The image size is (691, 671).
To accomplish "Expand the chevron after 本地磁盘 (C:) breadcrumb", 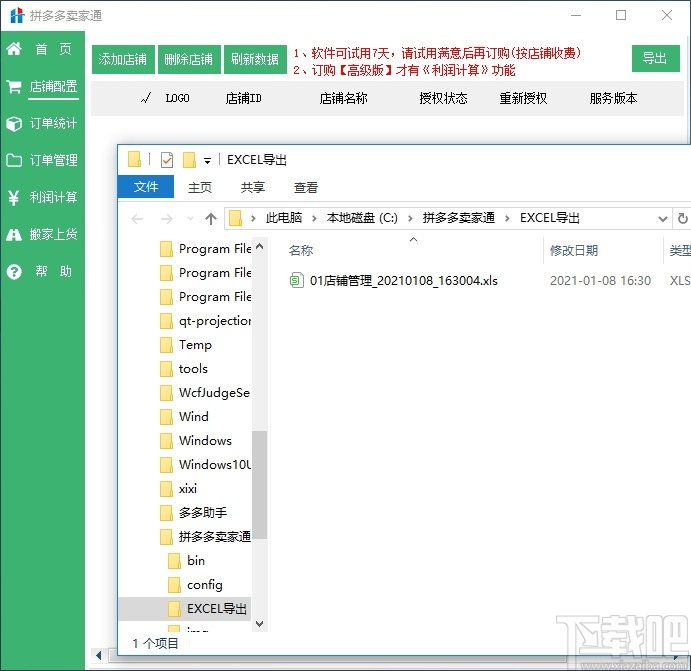I will pyautogui.click(x=410, y=219).
